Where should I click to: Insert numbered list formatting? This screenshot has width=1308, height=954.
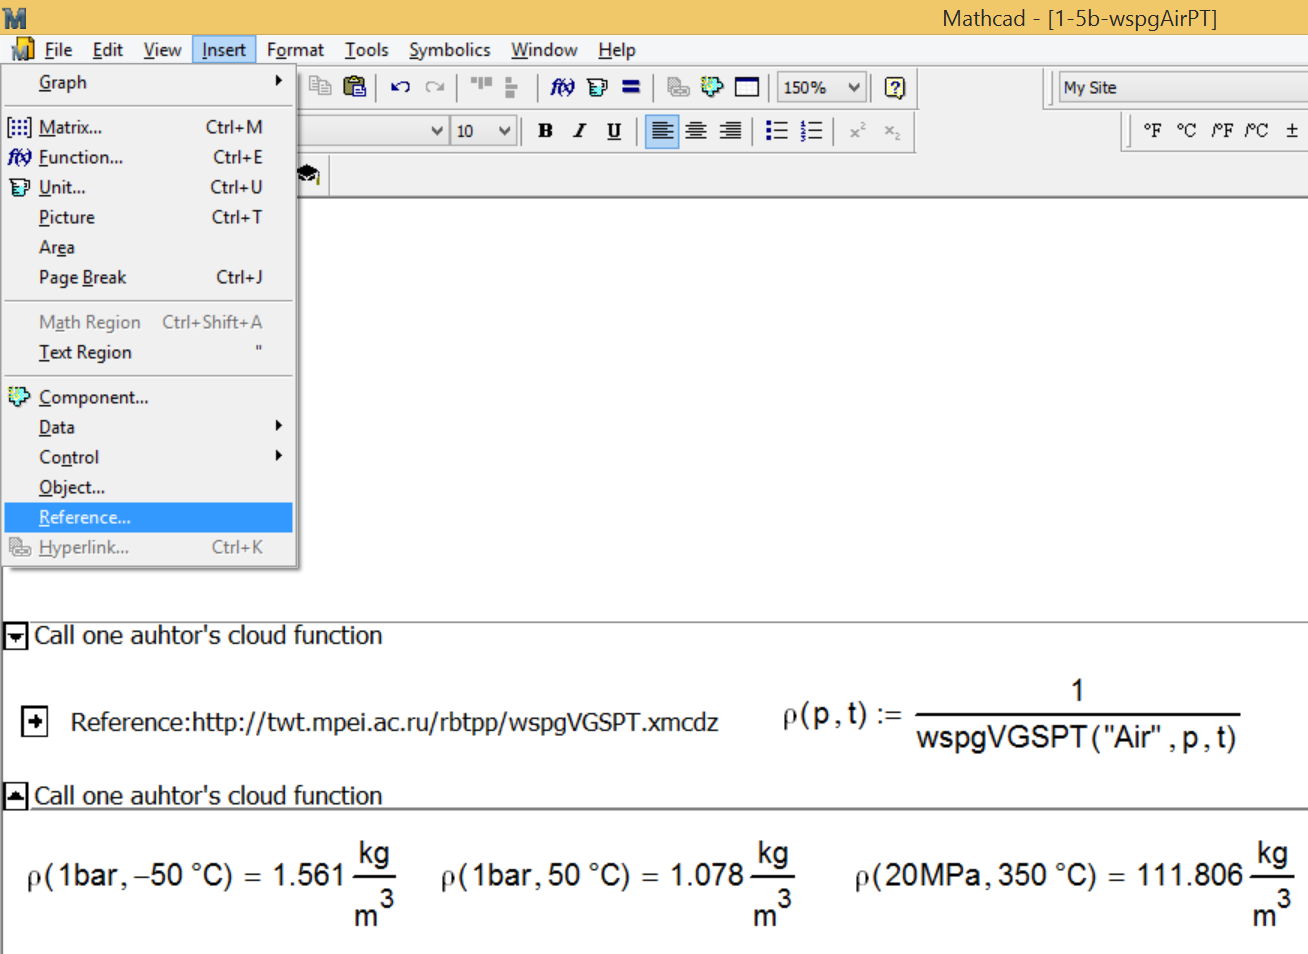point(811,130)
